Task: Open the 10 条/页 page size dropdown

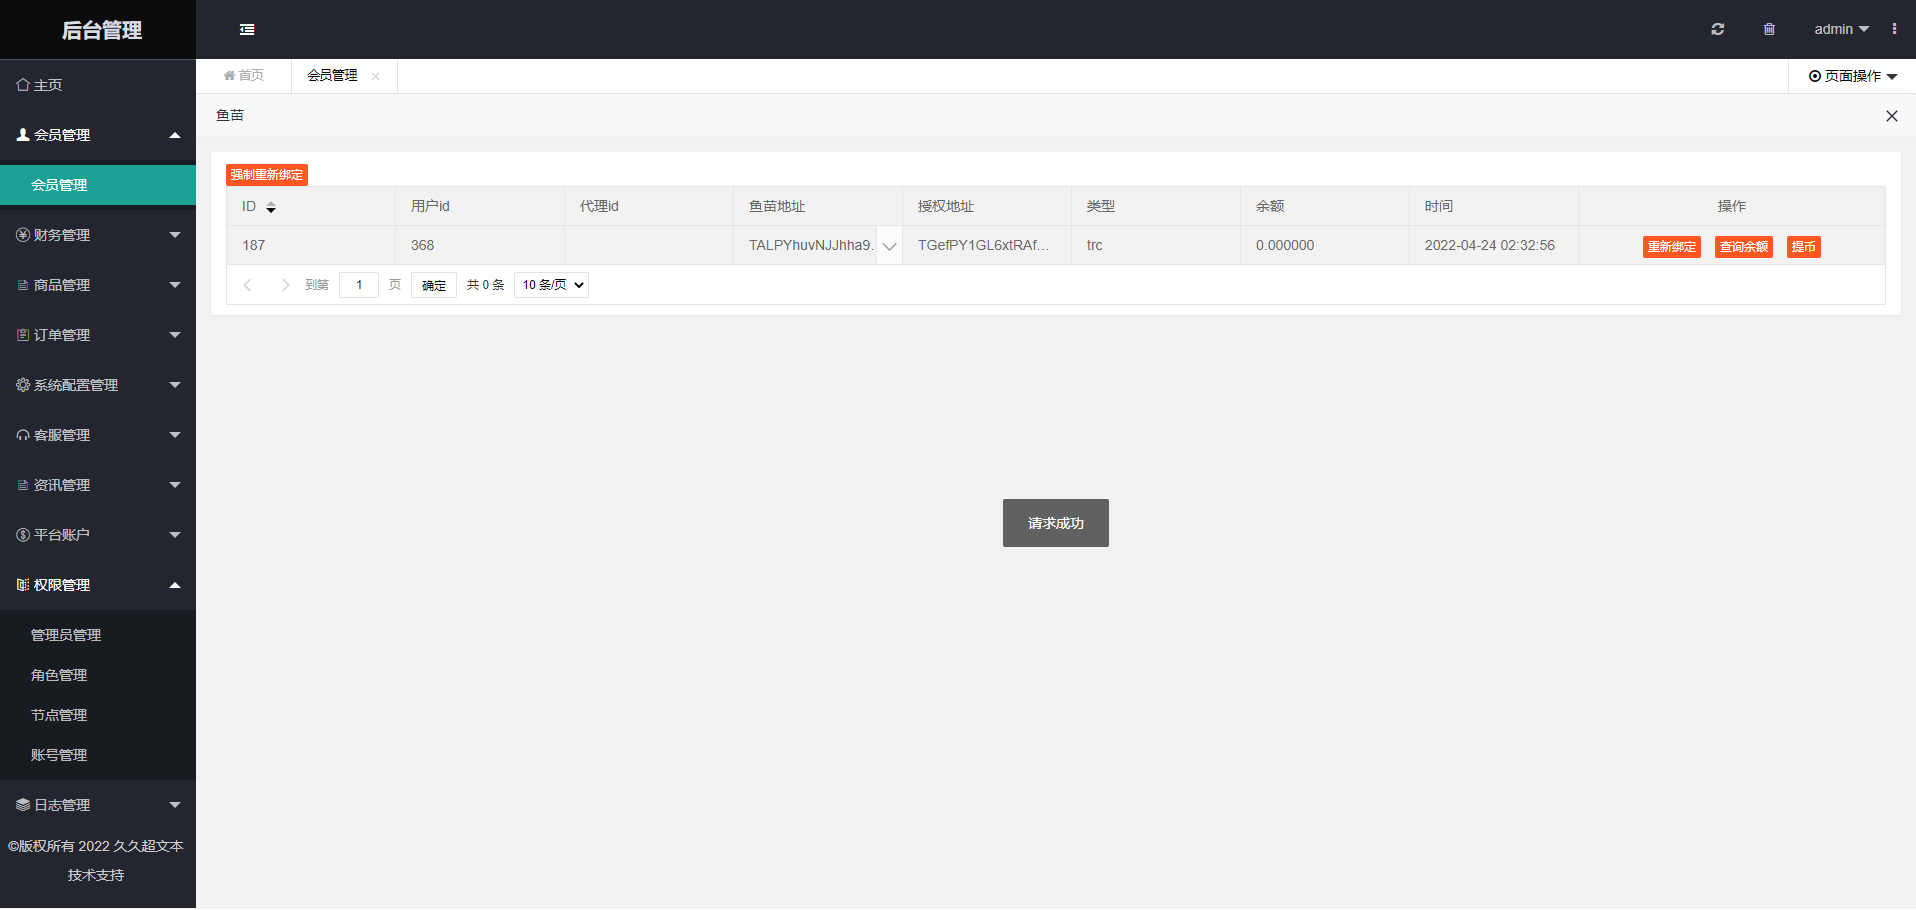Action: coord(551,285)
